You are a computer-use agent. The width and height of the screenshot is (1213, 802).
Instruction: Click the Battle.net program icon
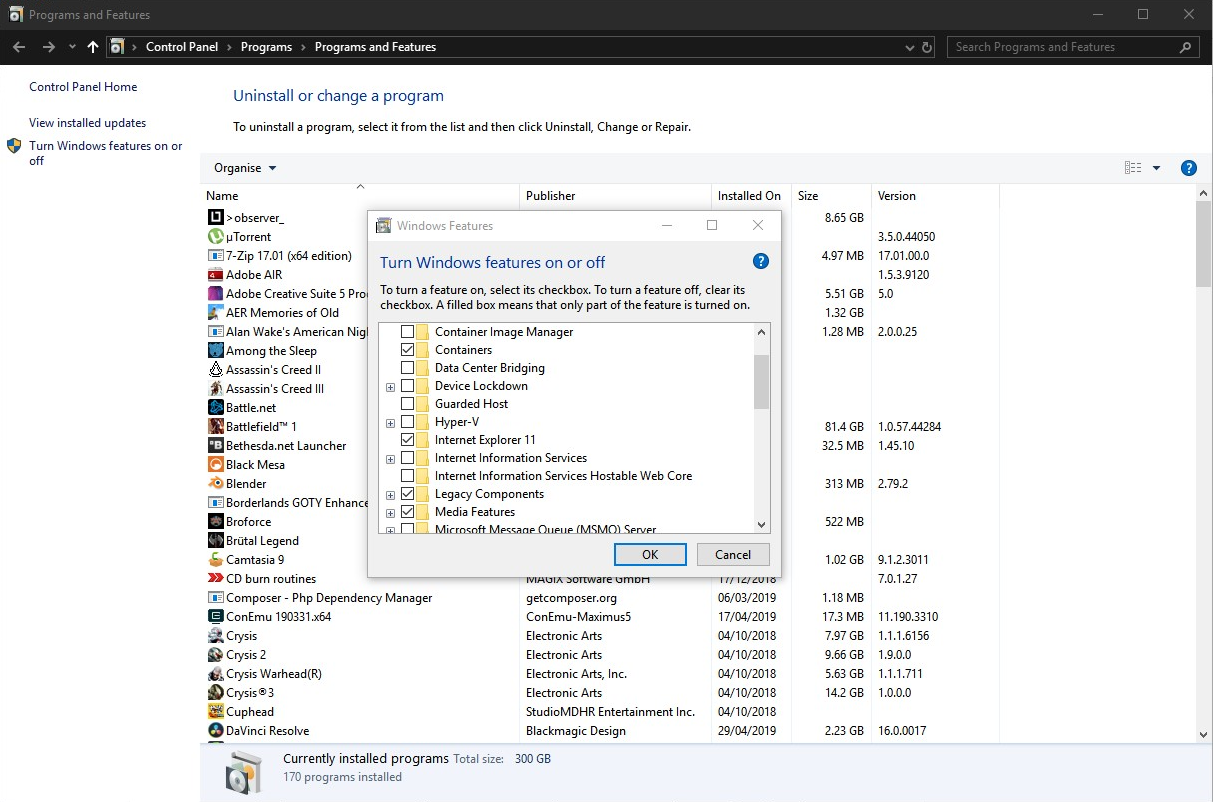(215, 407)
